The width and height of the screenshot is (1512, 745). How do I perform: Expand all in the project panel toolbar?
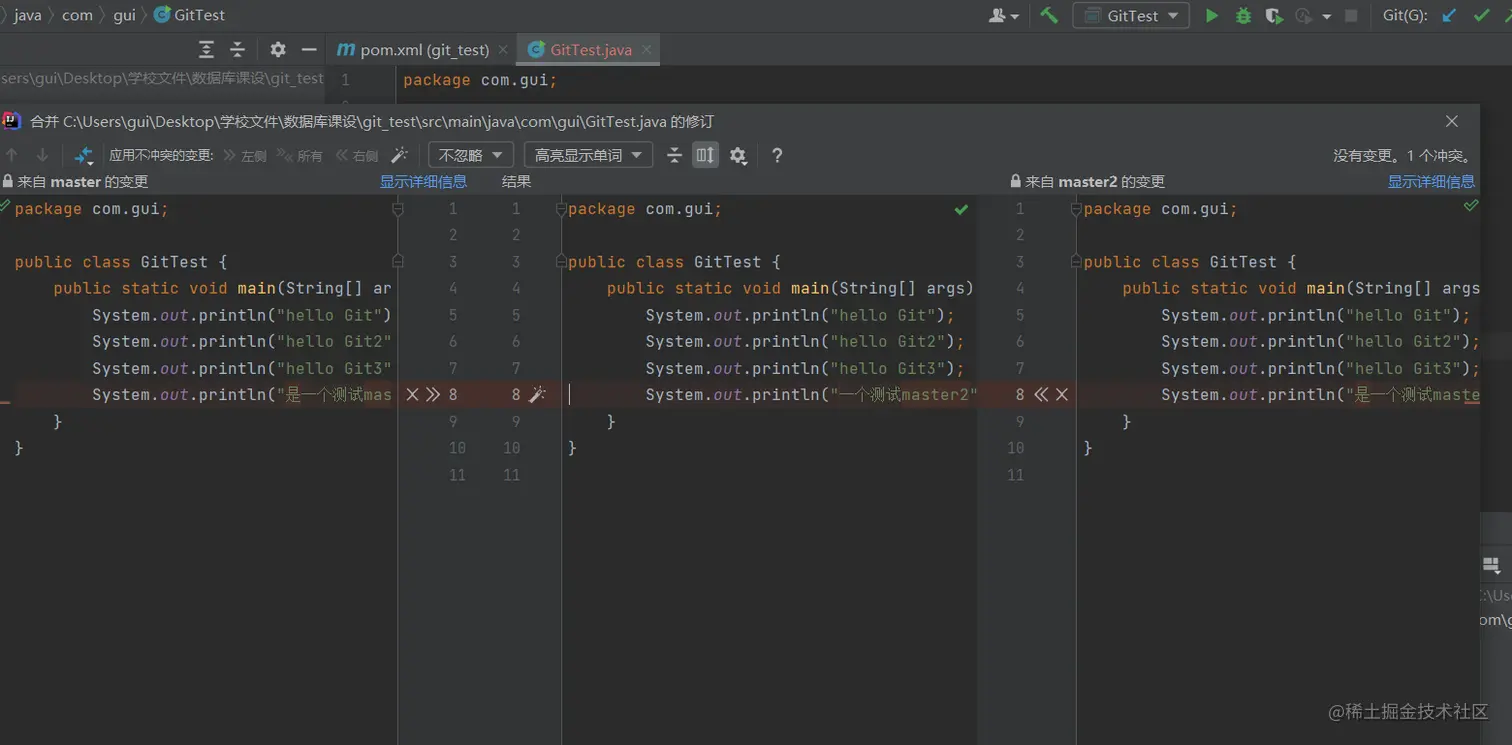coord(206,49)
